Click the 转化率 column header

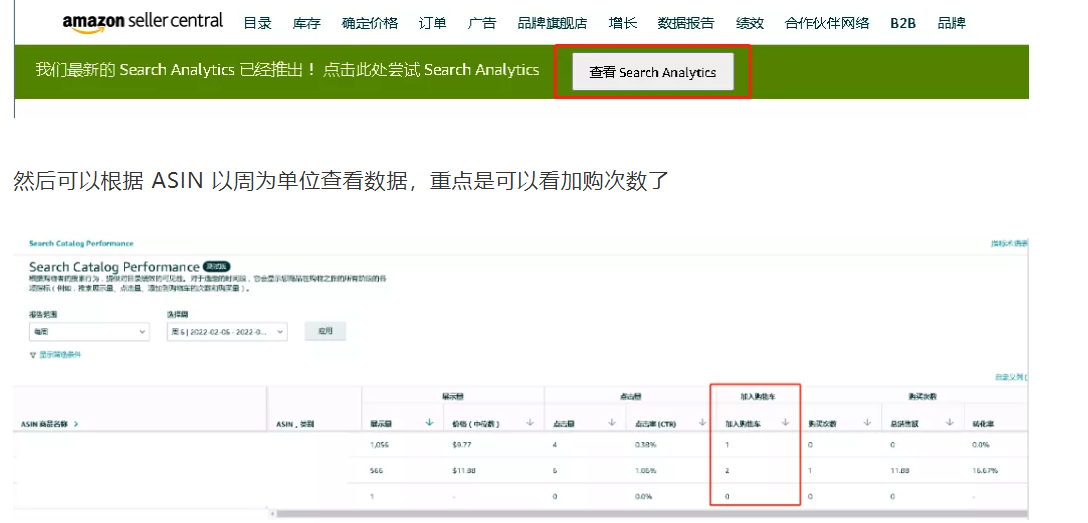983,423
